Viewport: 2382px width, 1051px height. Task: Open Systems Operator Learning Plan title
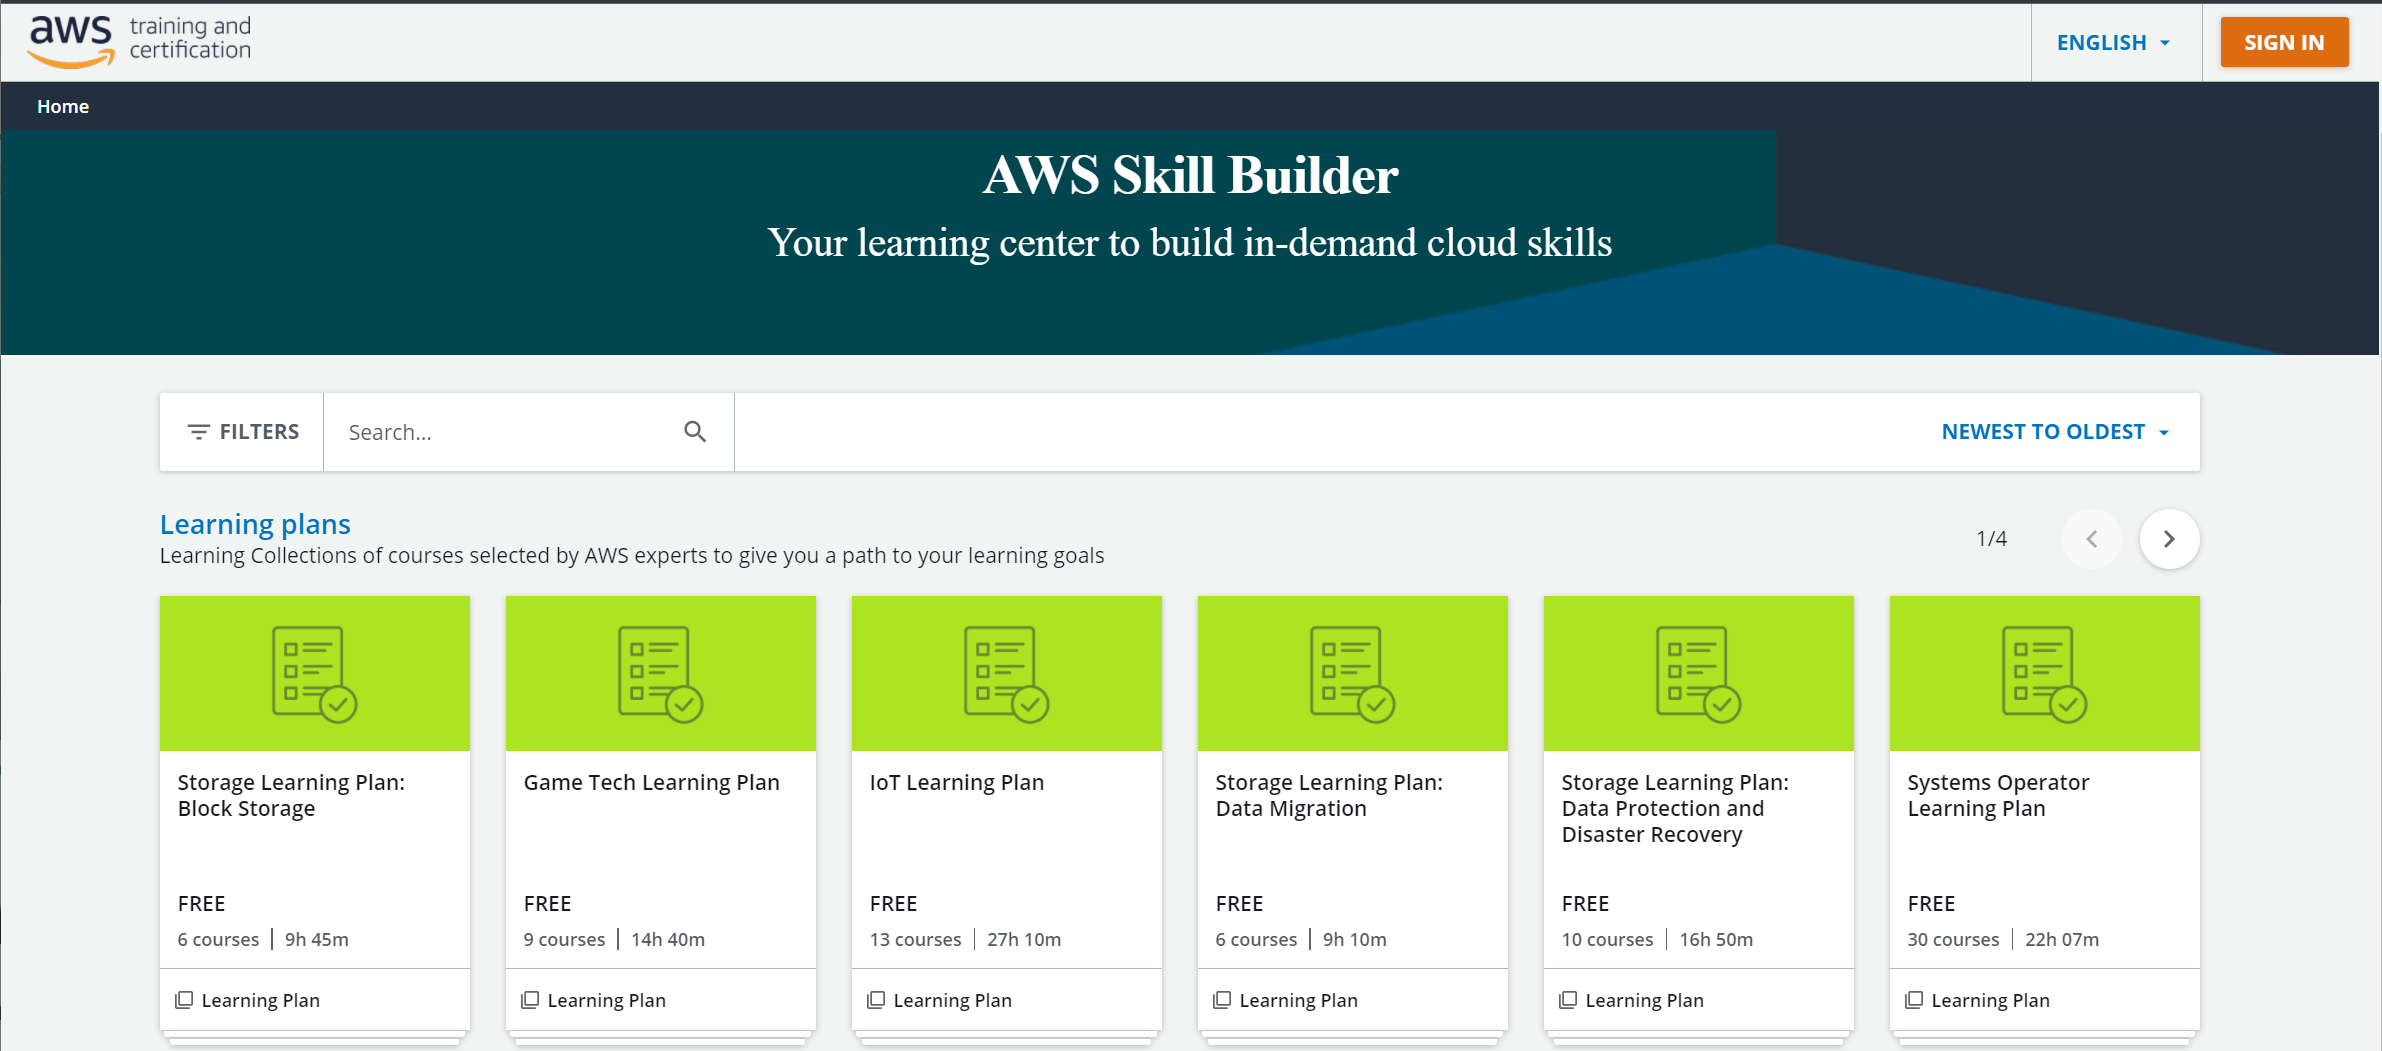pyautogui.click(x=1998, y=795)
